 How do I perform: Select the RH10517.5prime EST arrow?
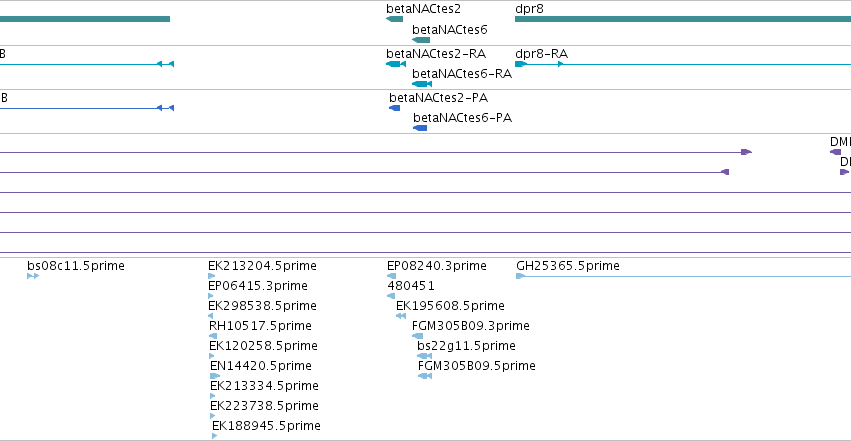coord(213,336)
